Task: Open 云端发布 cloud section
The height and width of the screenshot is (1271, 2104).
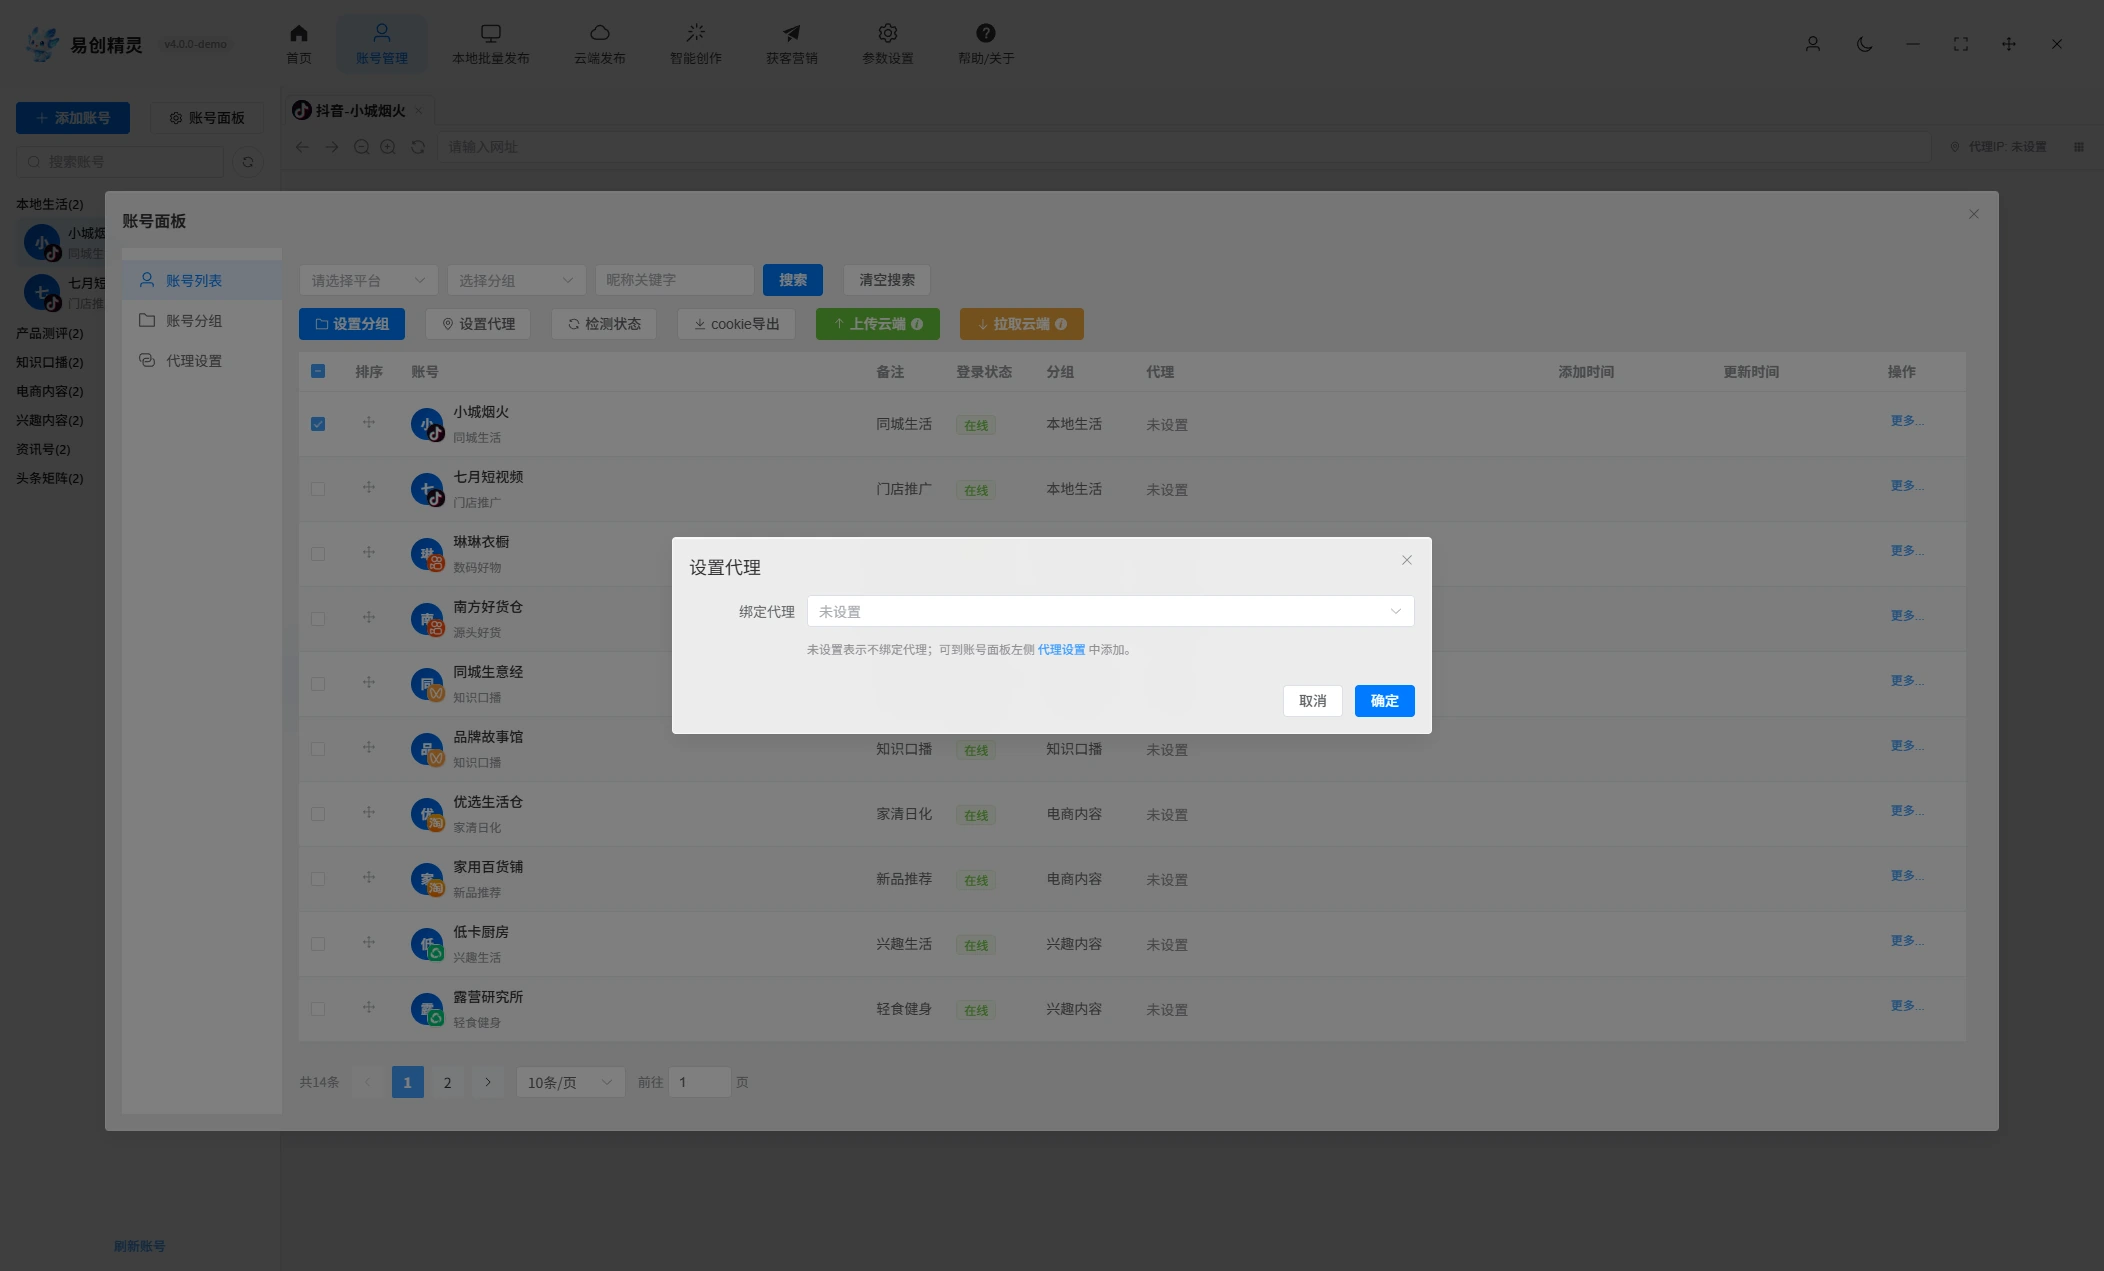Action: coord(599,44)
